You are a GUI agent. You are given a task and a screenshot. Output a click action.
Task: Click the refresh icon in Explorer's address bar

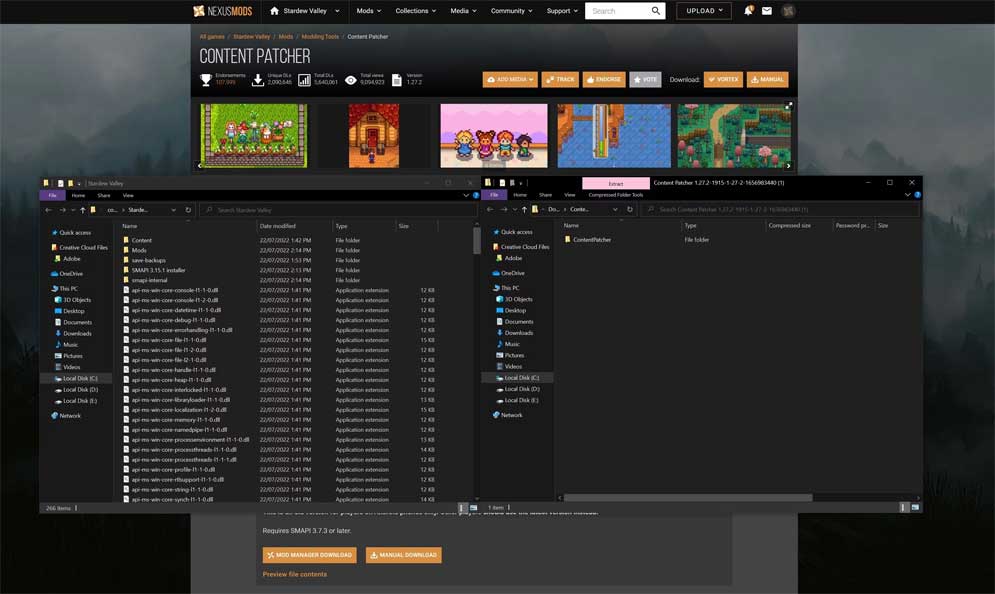tap(186, 209)
